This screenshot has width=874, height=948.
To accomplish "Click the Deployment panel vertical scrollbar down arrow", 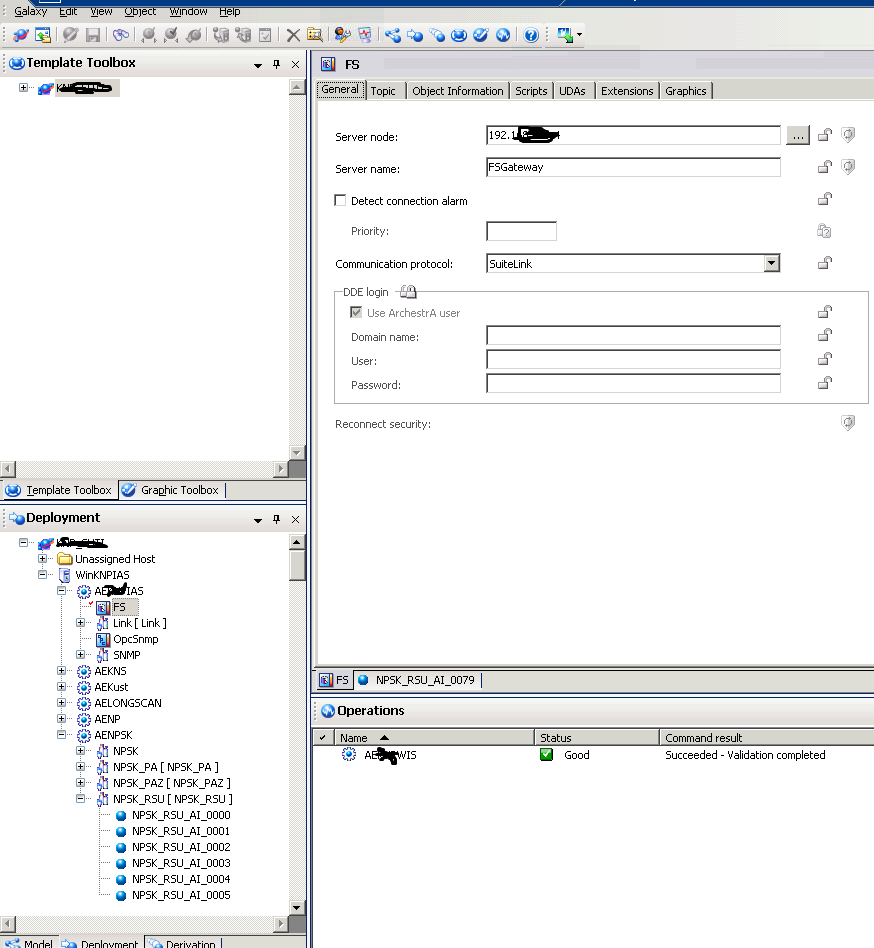I will pos(297,908).
